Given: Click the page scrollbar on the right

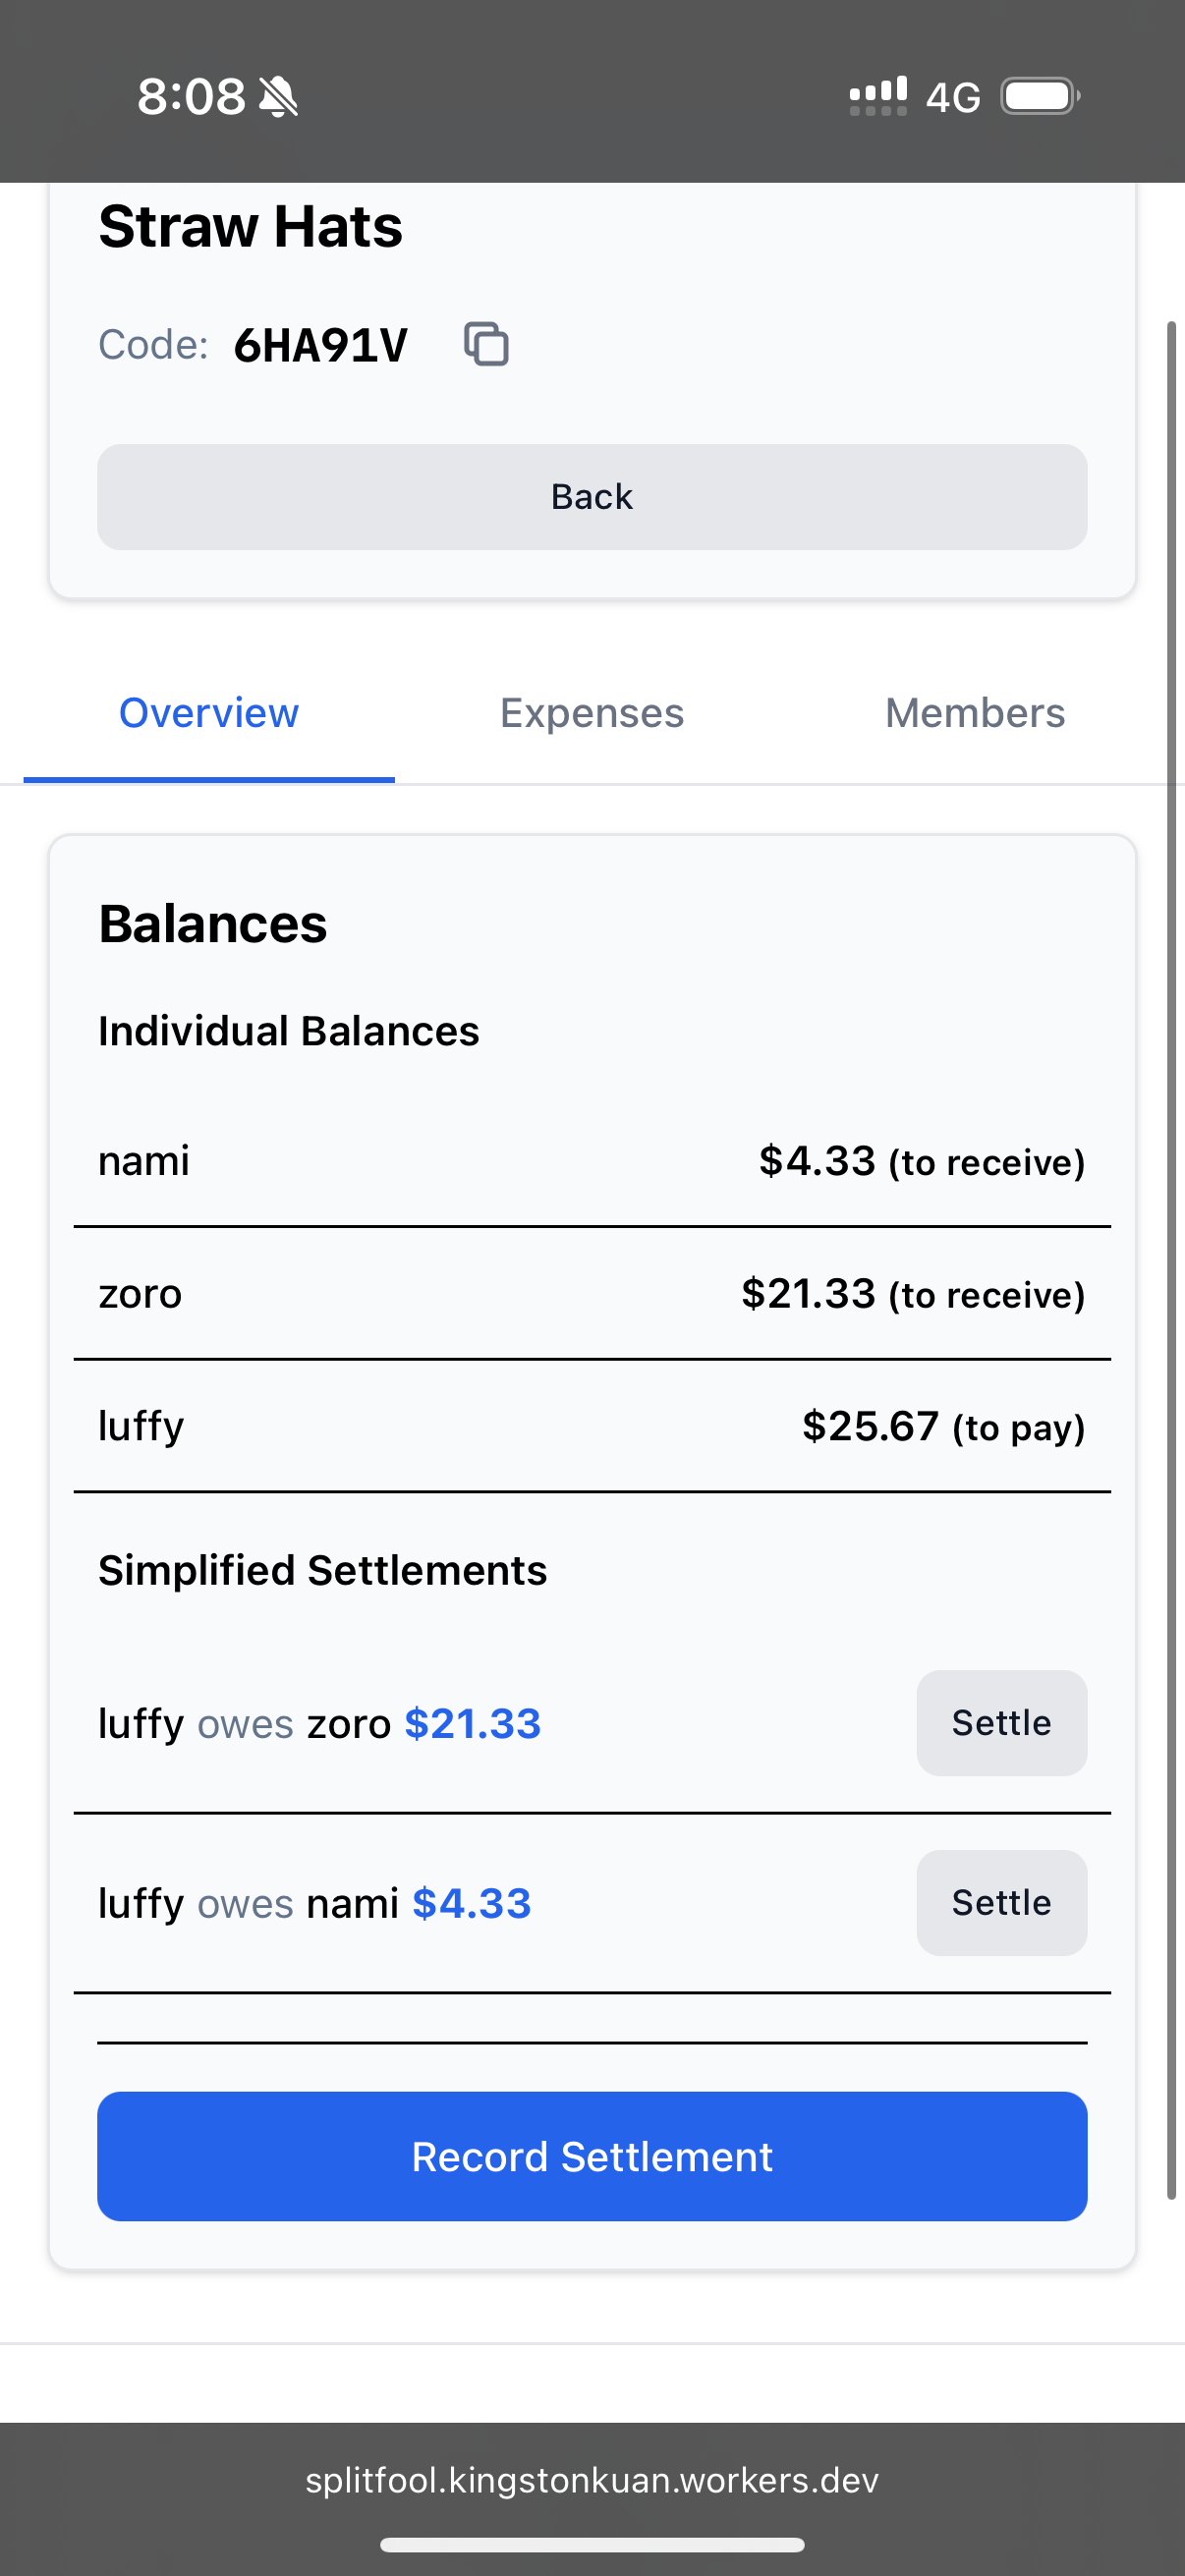Looking at the screenshot, I should point(1171,1260).
